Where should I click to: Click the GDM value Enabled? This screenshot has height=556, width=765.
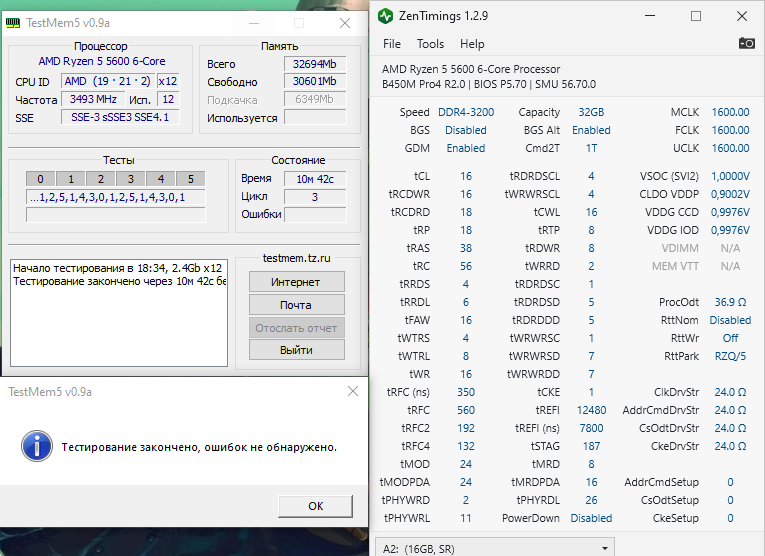(466, 148)
